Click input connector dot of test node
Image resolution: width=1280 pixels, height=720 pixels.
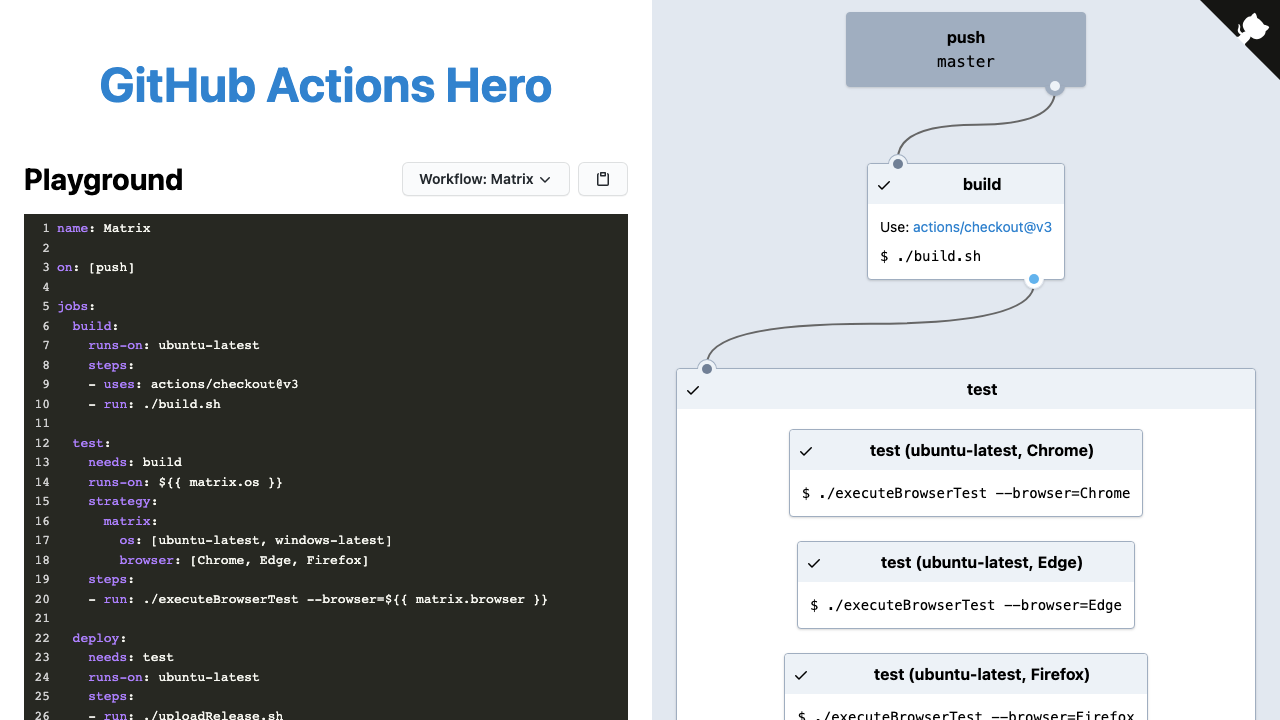pos(707,369)
